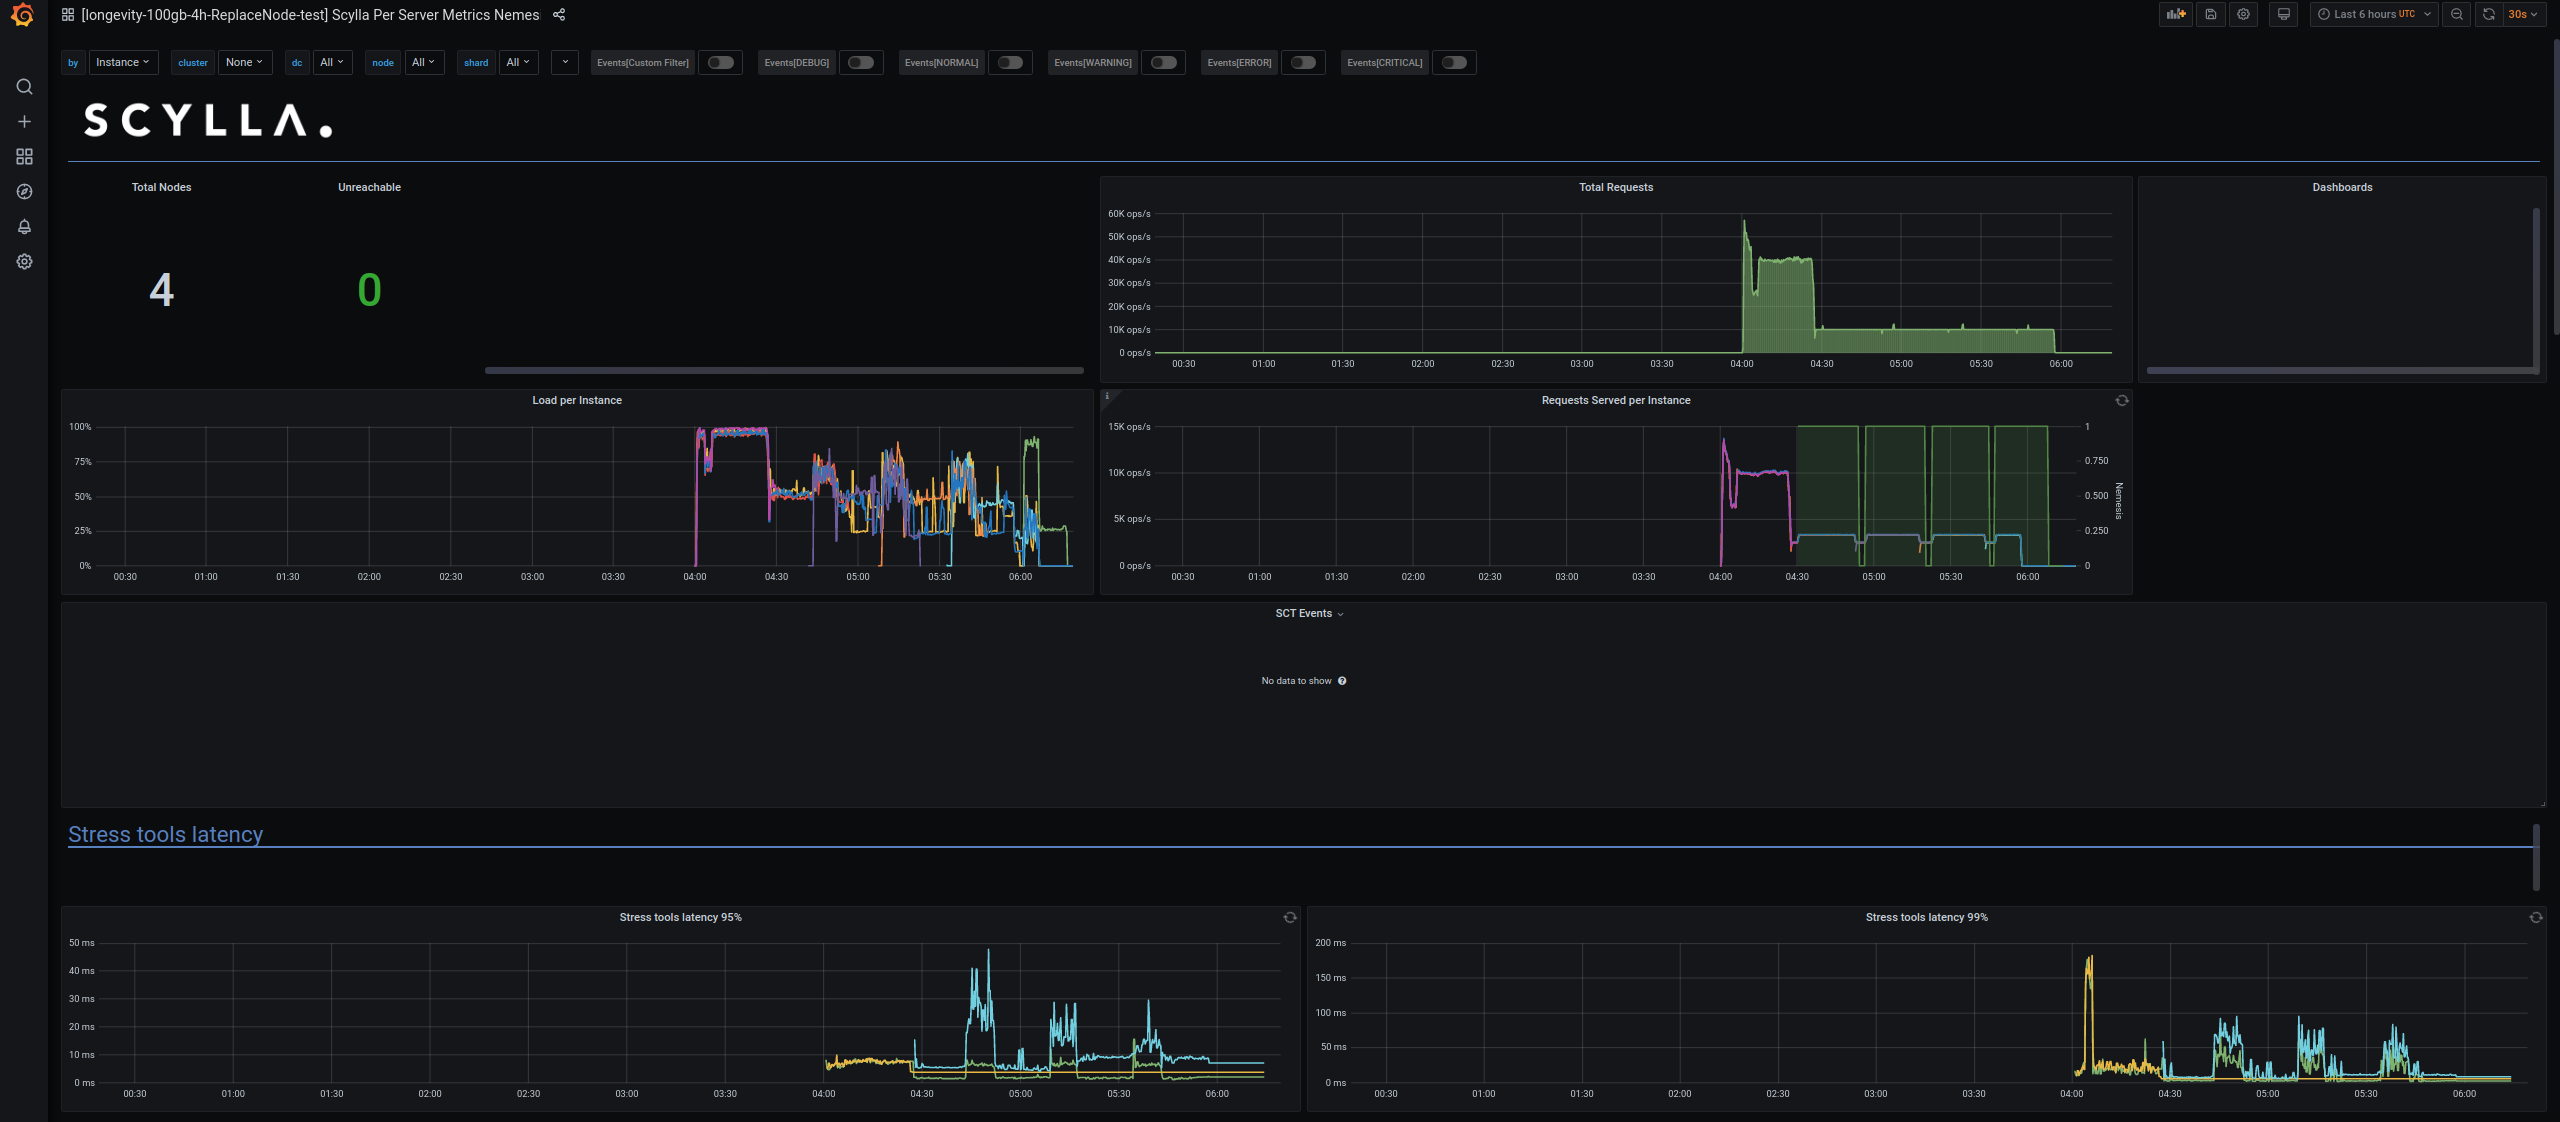This screenshot has width=2560, height=1122.
Task: Save the dashboard using the save icon
Action: [x=2210, y=14]
